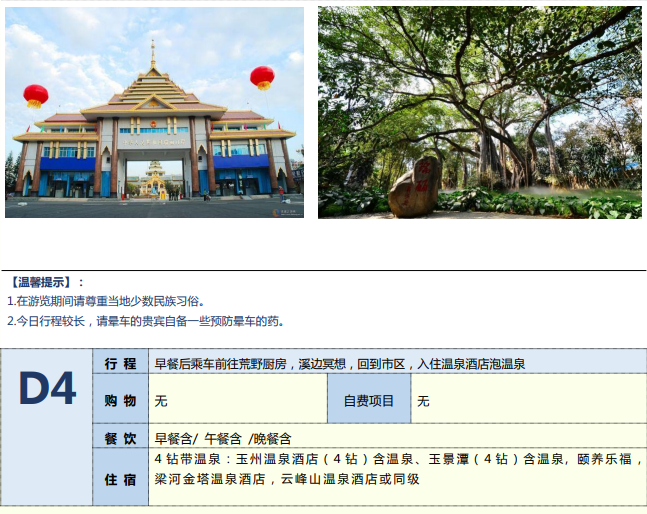Click the 餐饮 row header

coord(120,438)
